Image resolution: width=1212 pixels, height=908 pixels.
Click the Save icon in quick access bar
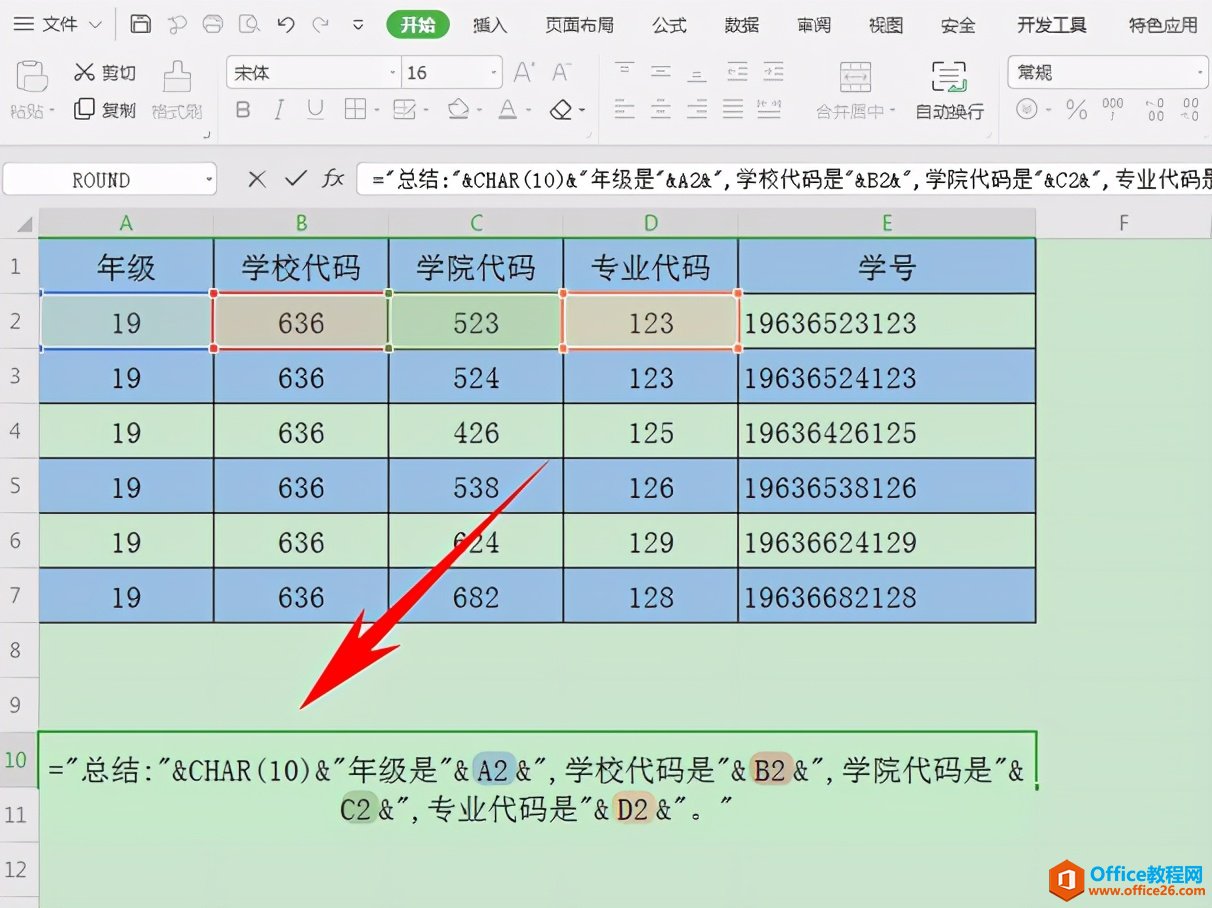point(141,24)
